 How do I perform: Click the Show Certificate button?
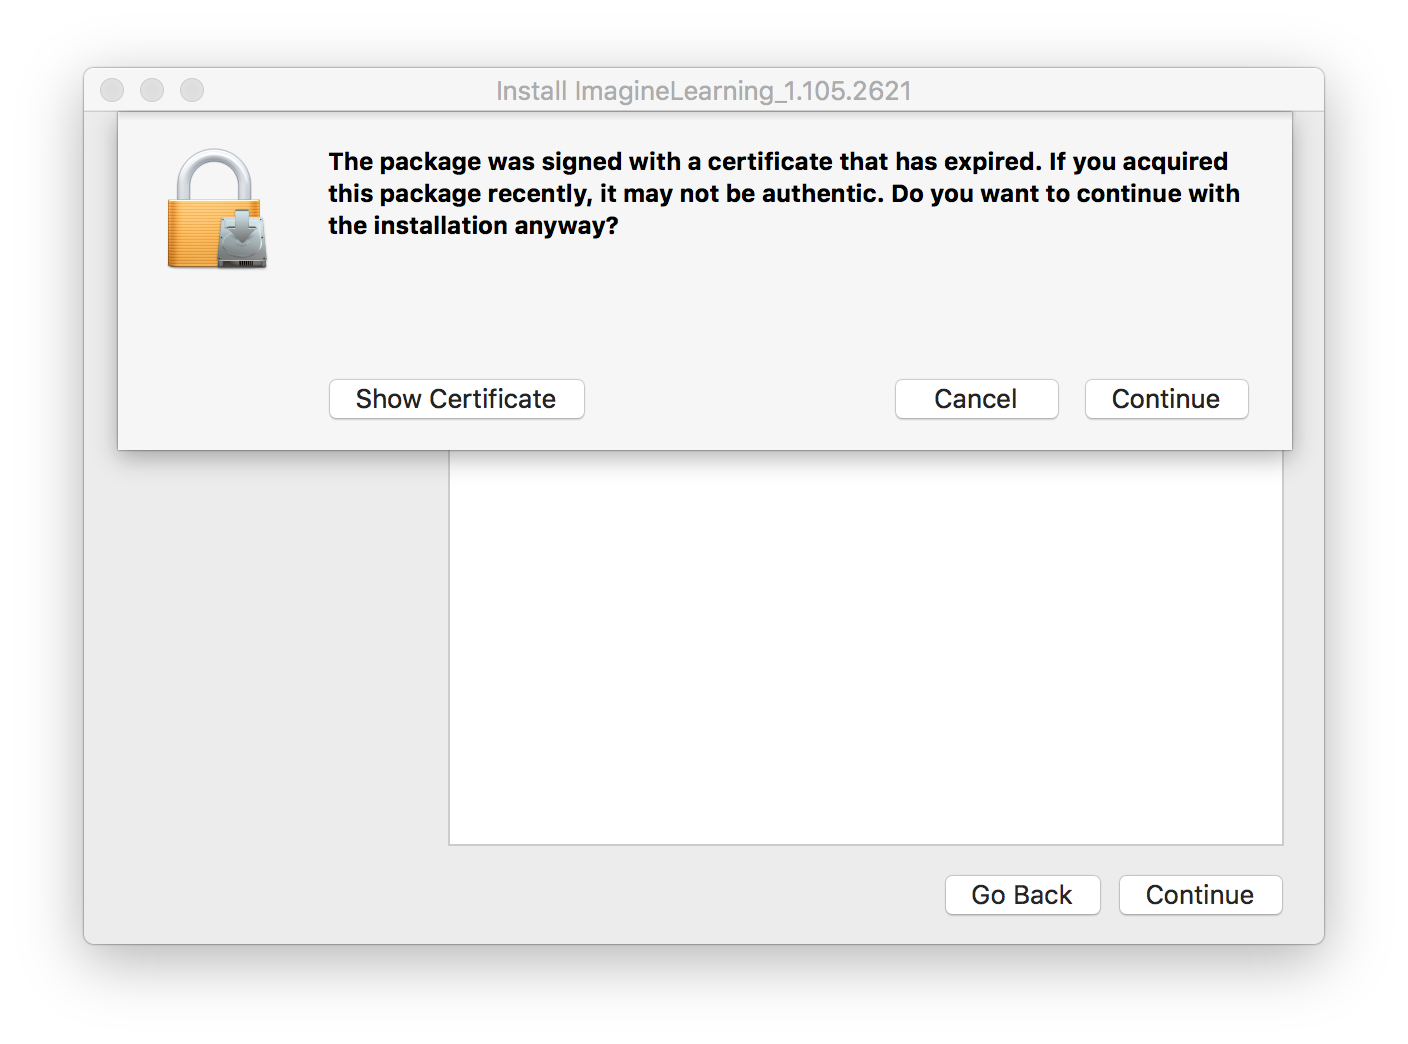pos(456,399)
